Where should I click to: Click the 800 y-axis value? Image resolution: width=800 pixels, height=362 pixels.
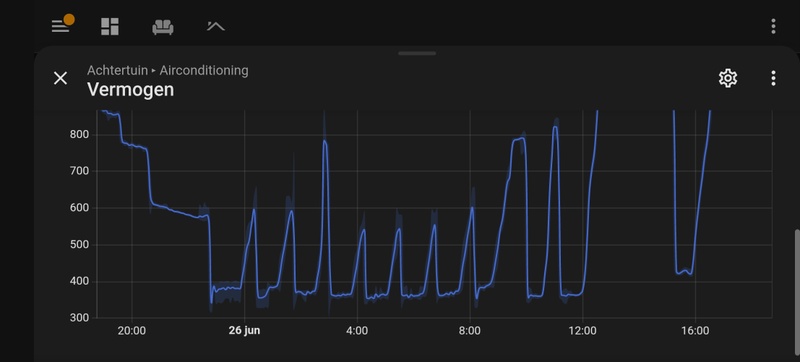(x=80, y=135)
